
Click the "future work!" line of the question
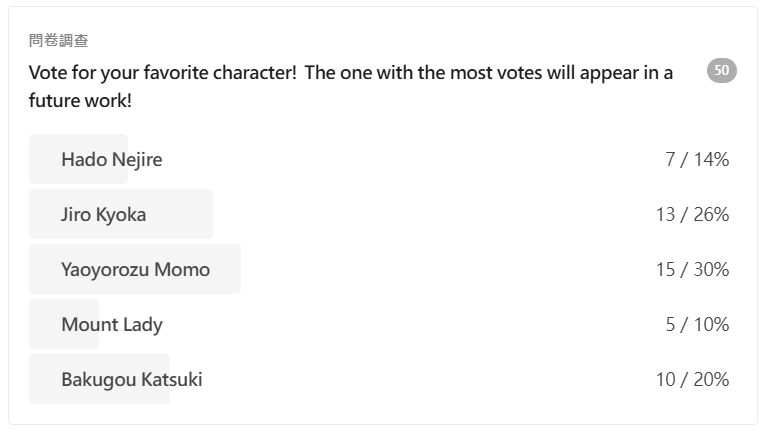80,101
